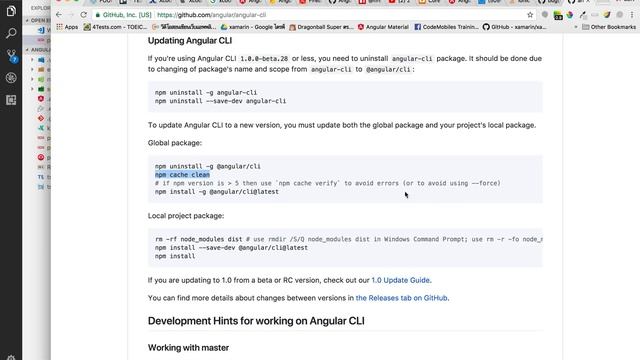Expand the light green folder tree row

[38, 80]
